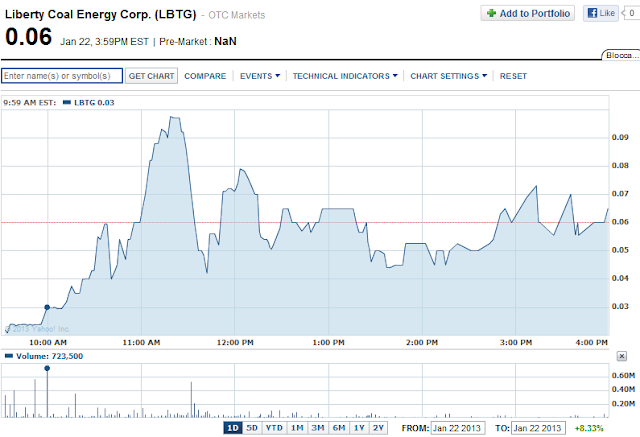Click the 12:00 PM axis label
Image resolution: width=640 pixels, height=437 pixels.
pos(235,342)
